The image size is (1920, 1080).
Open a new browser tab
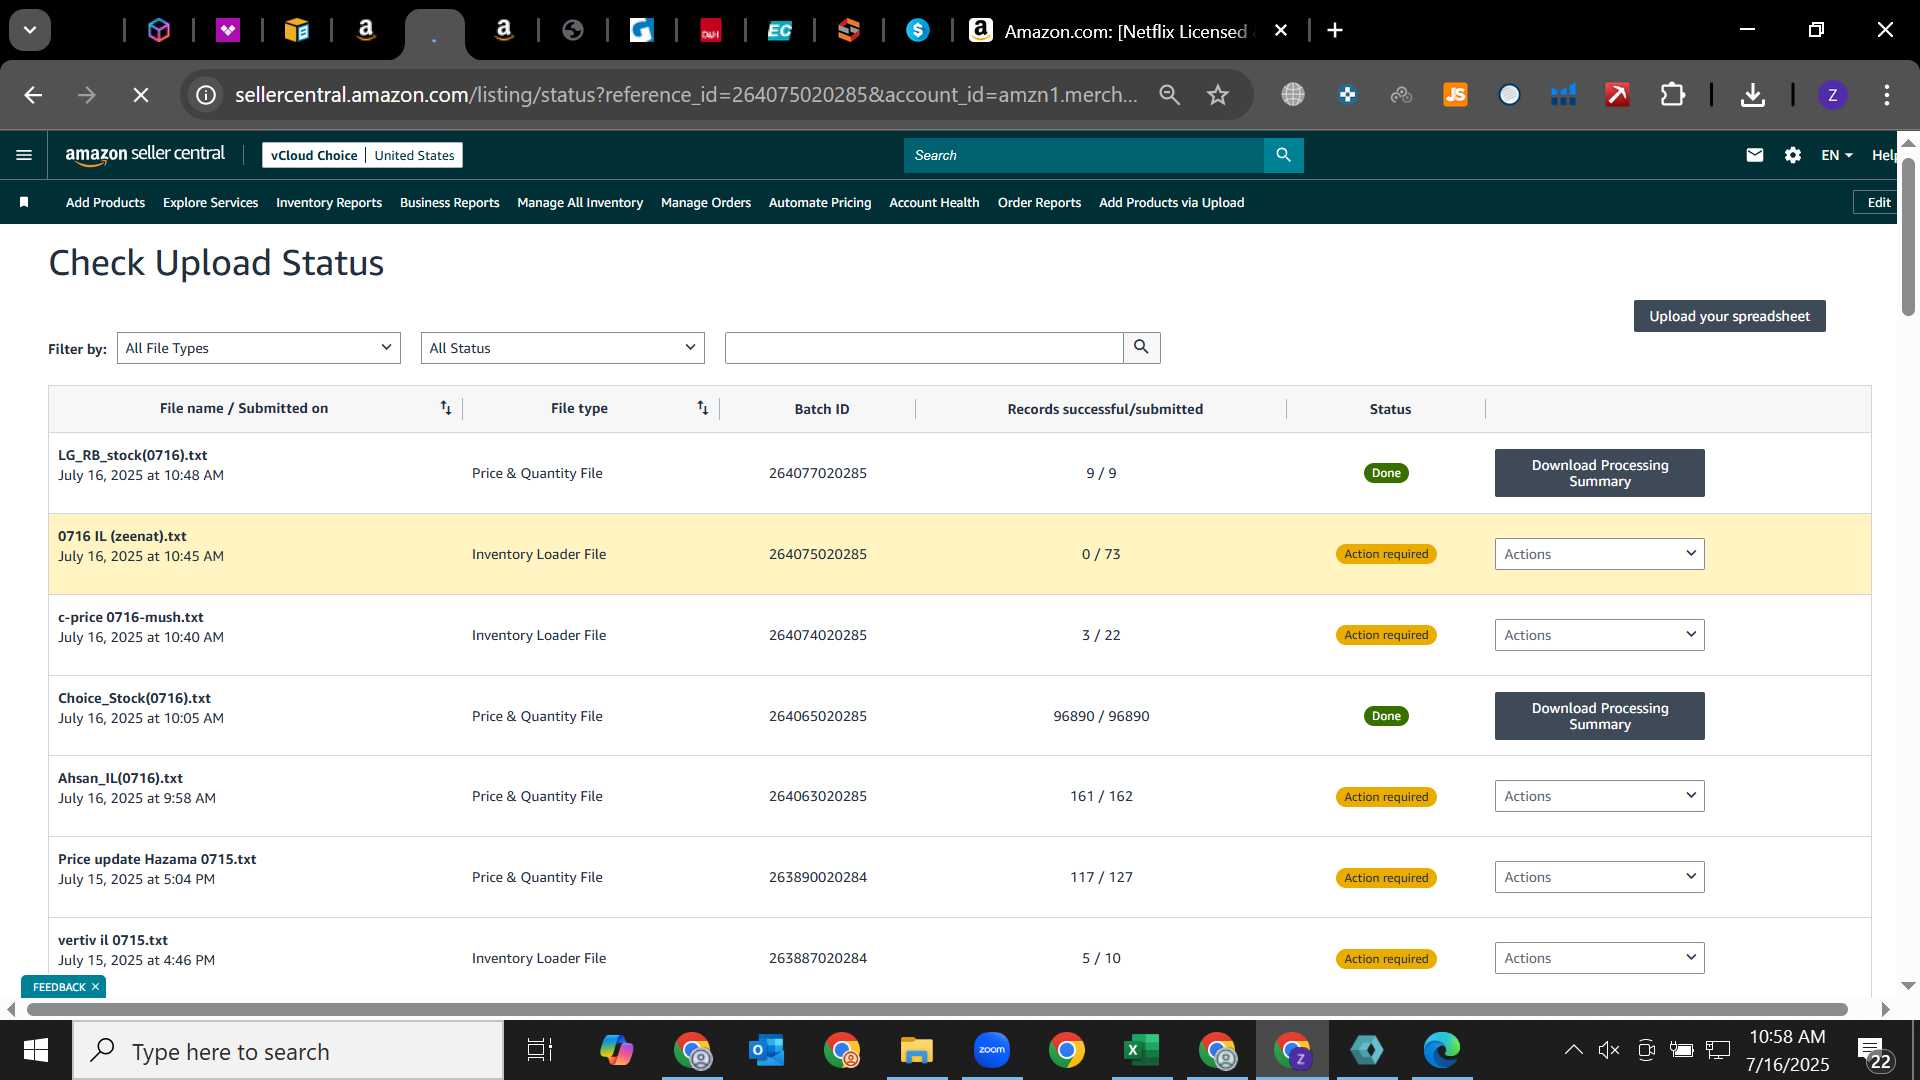(1335, 30)
